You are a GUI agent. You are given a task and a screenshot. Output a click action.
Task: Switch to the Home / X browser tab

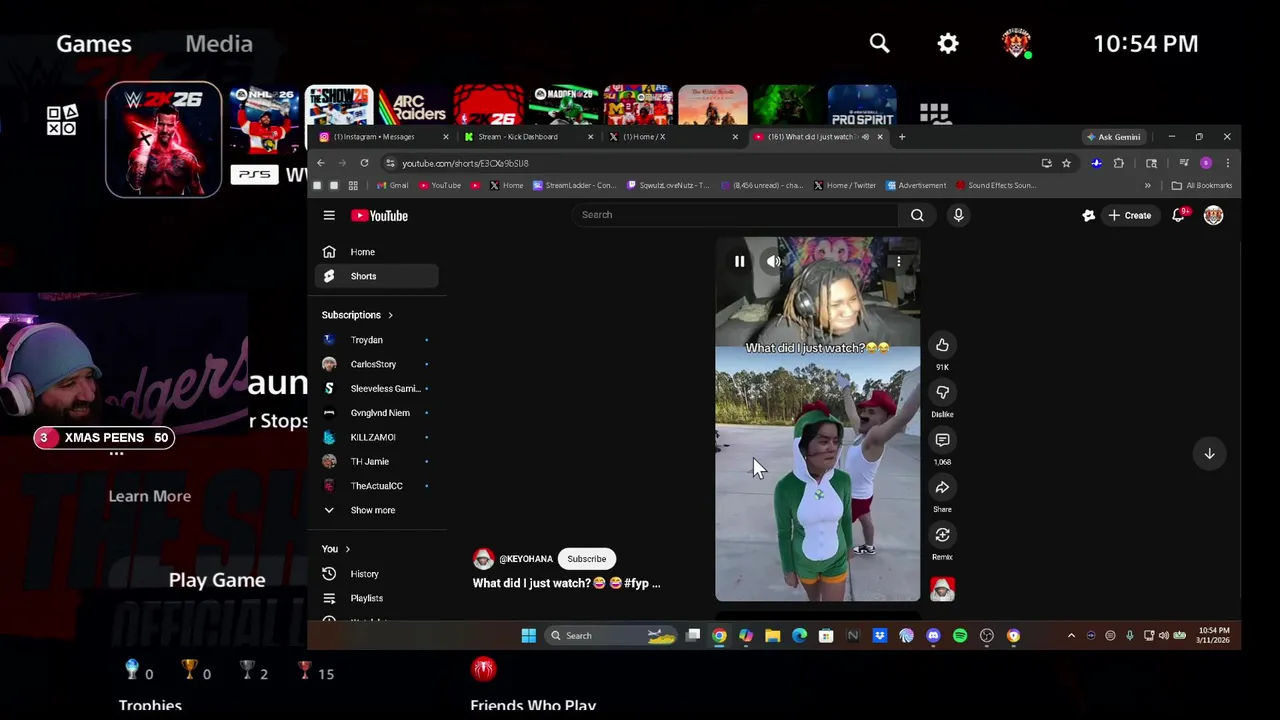click(x=672, y=137)
